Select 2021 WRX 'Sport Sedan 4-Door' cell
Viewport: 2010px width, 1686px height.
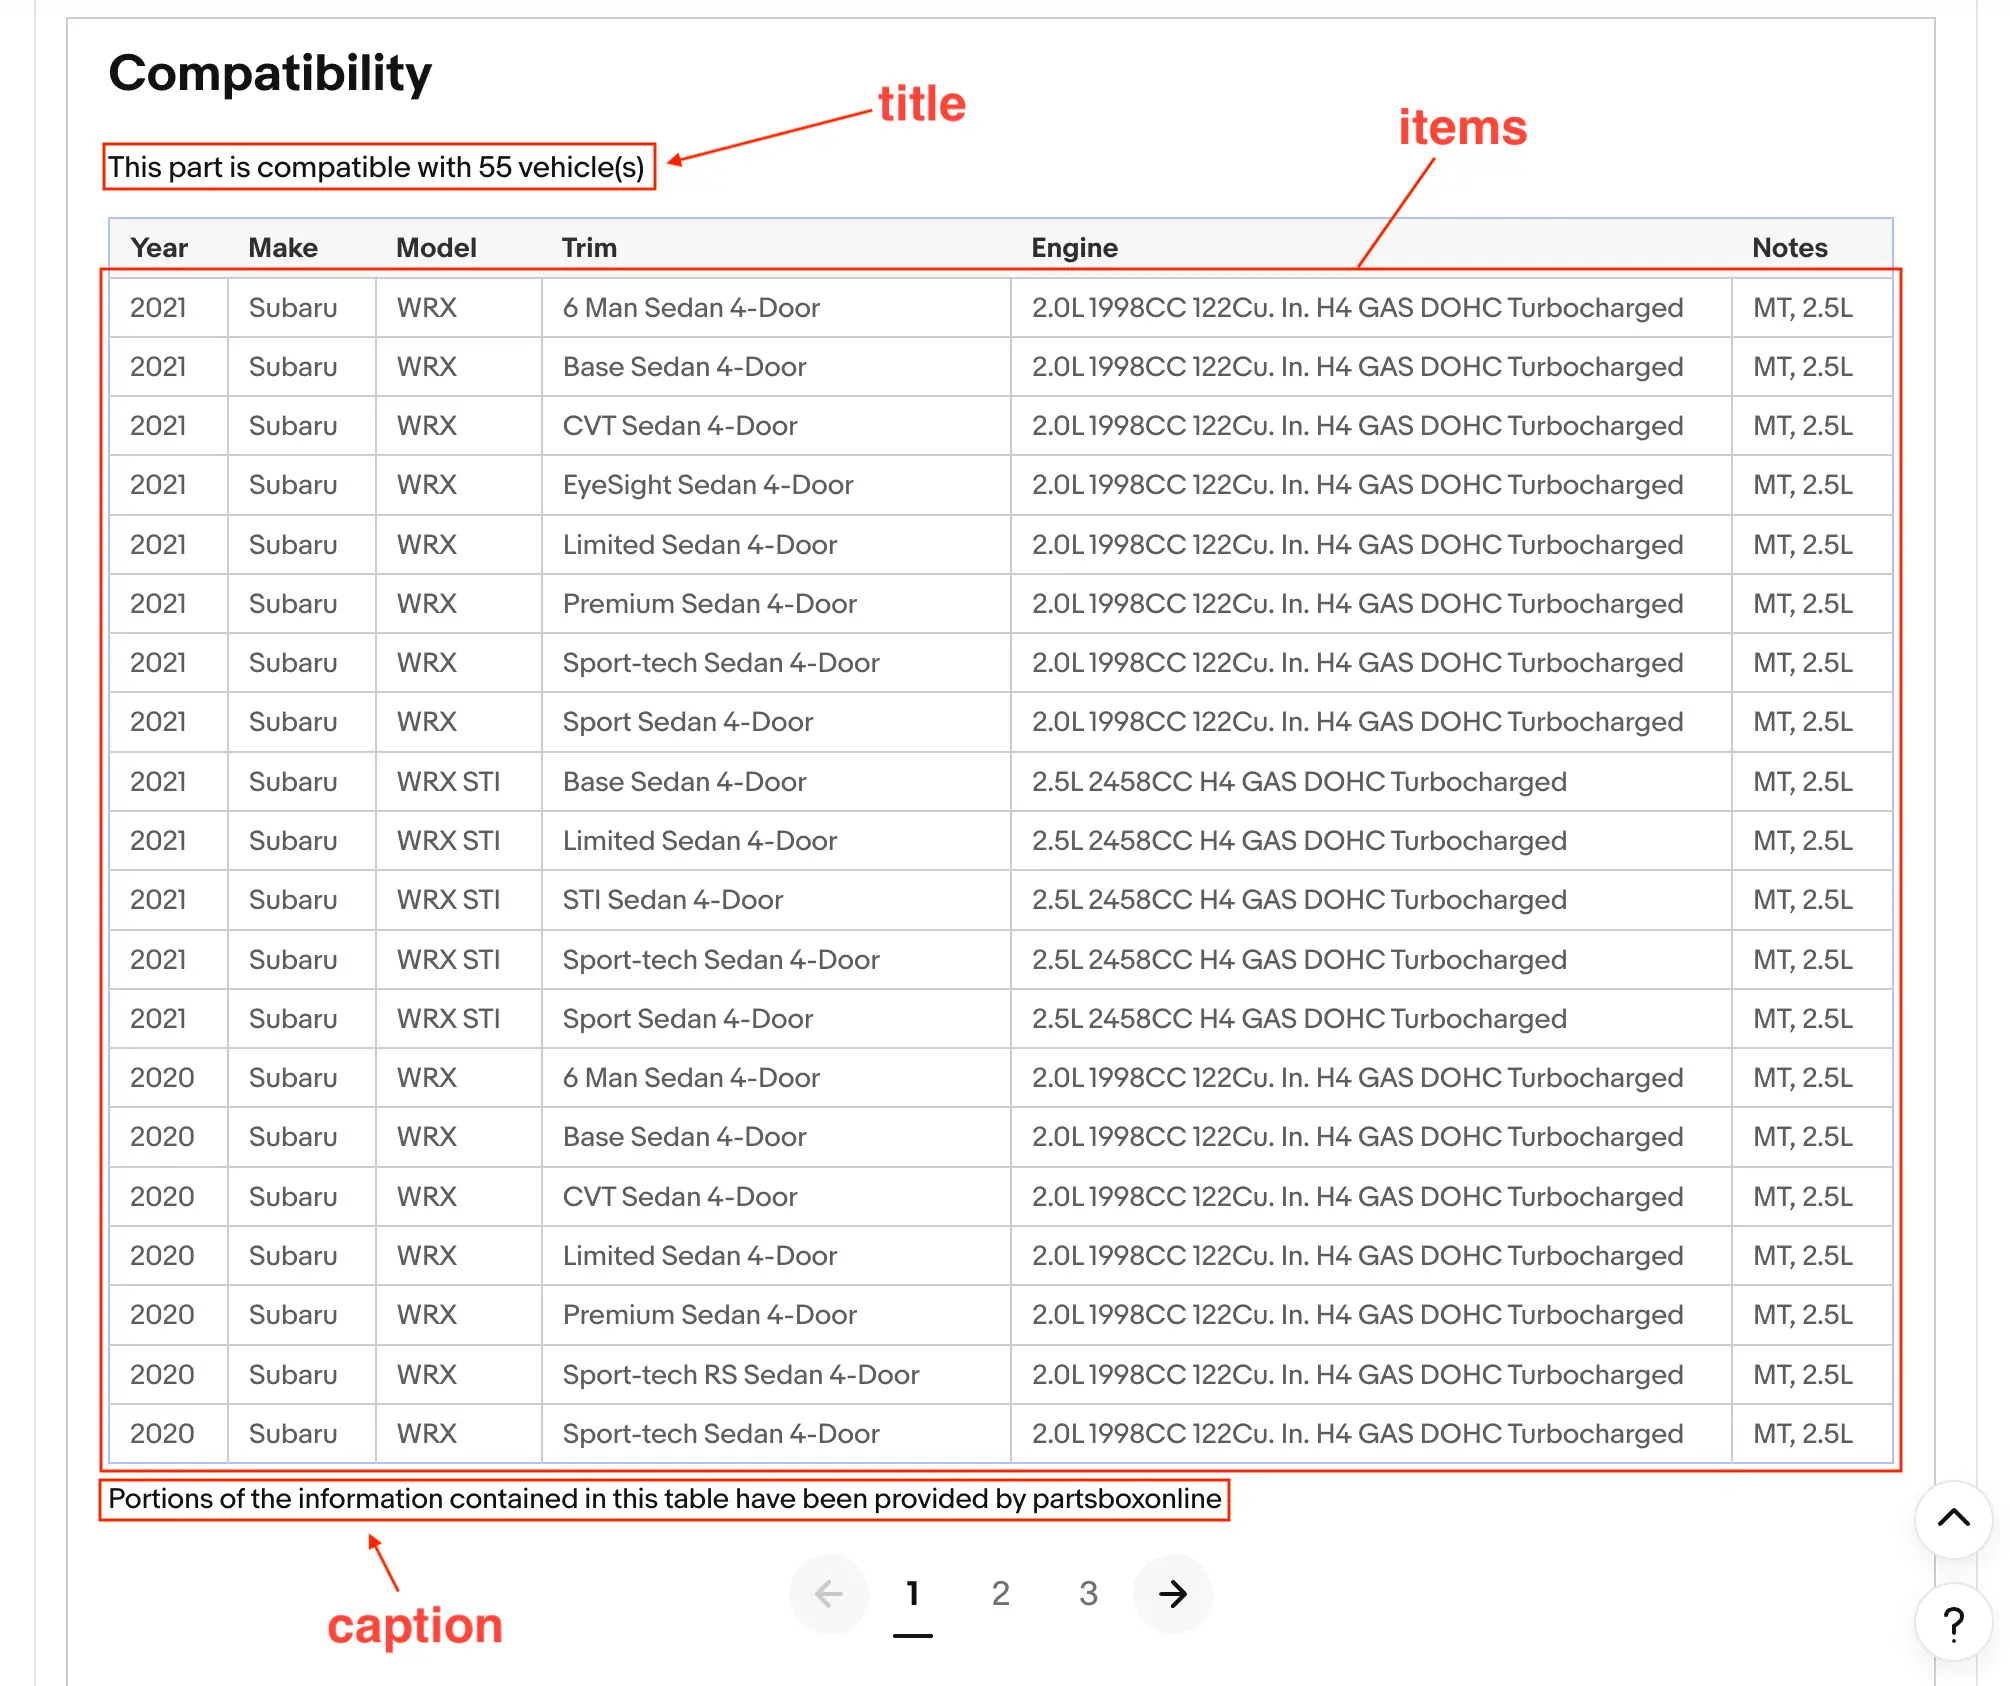[x=776, y=722]
